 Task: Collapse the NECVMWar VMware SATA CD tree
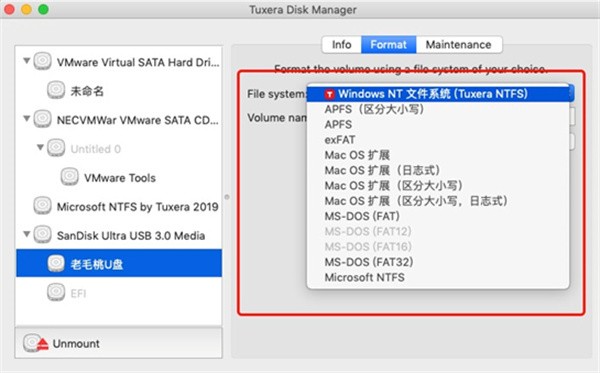tap(26, 119)
